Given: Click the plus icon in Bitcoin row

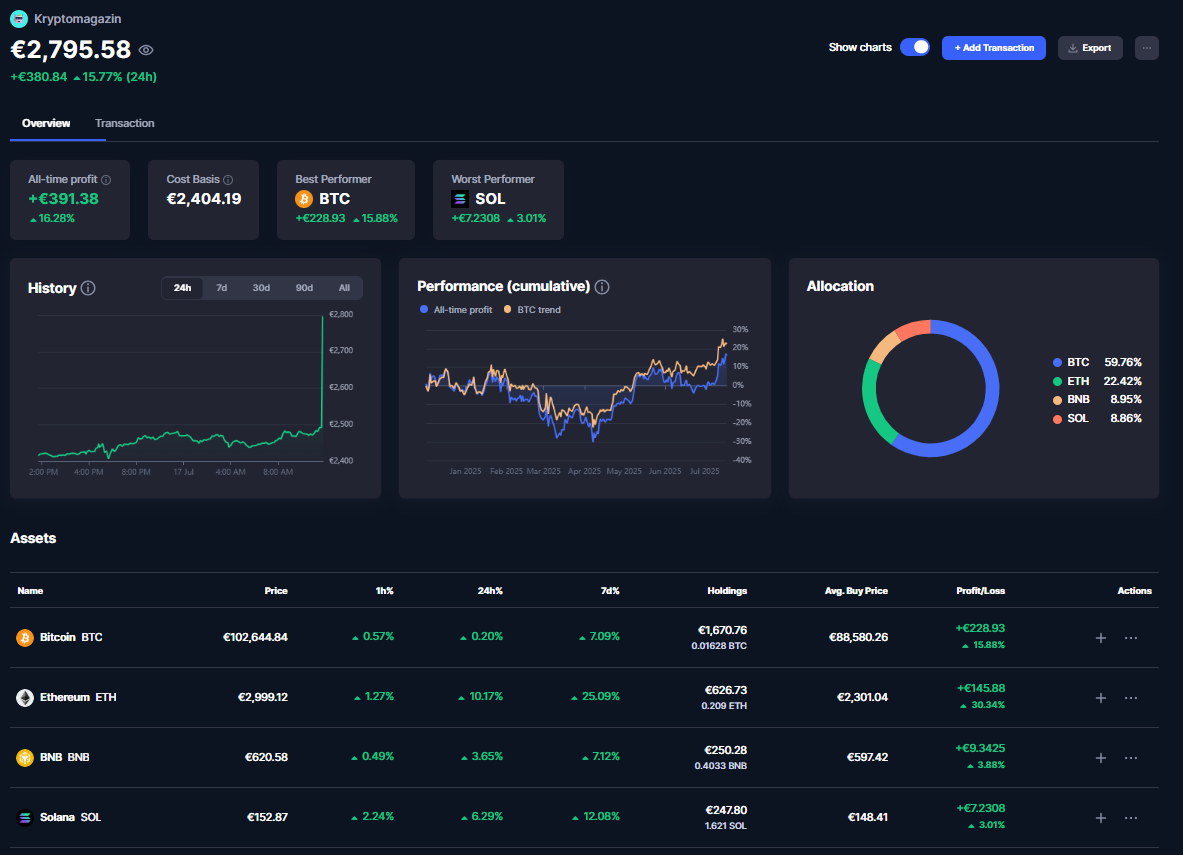Looking at the screenshot, I should pyautogui.click(x=1101, y=638).
